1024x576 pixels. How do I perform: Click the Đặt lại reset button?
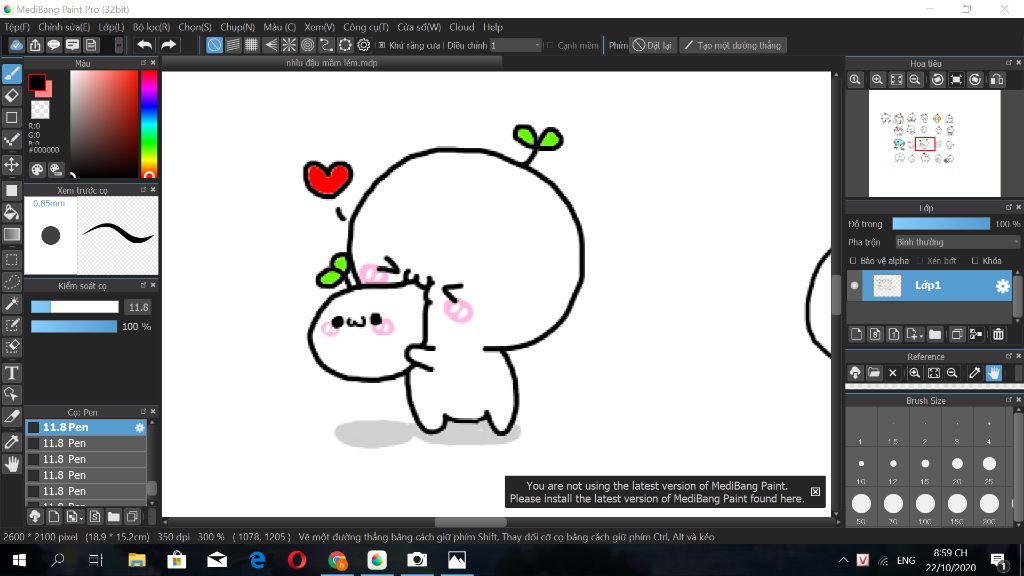point(652,45)
